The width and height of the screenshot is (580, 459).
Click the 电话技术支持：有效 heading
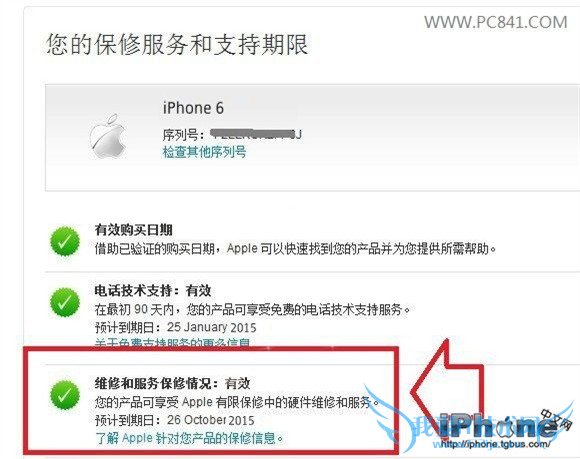pos(153,291)
